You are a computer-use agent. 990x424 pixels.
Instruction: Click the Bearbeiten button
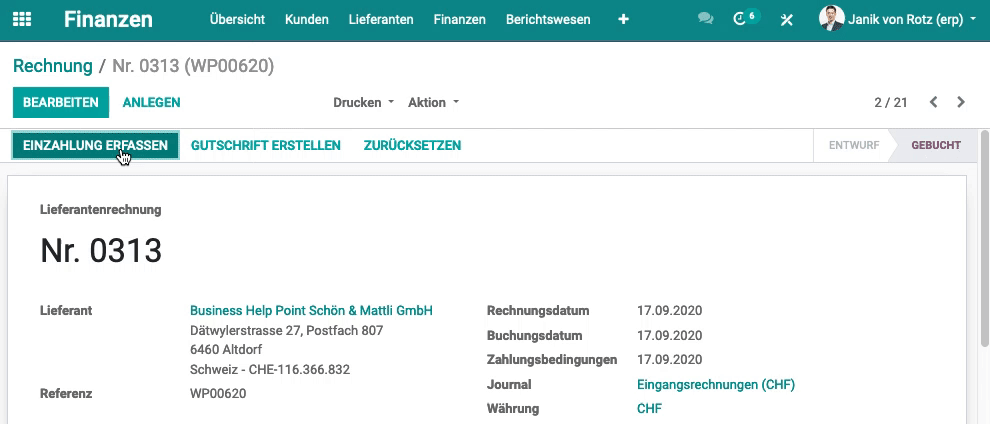(61, 102)
